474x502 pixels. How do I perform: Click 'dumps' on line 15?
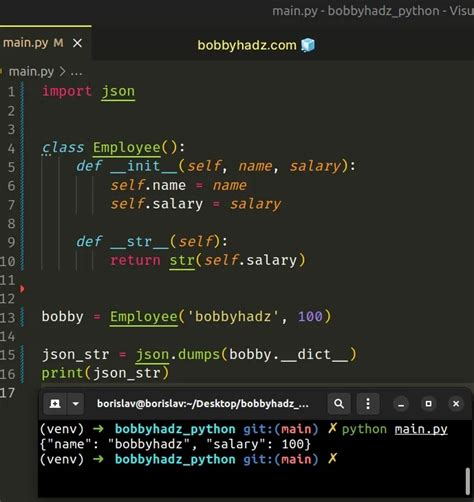point(199,354)
